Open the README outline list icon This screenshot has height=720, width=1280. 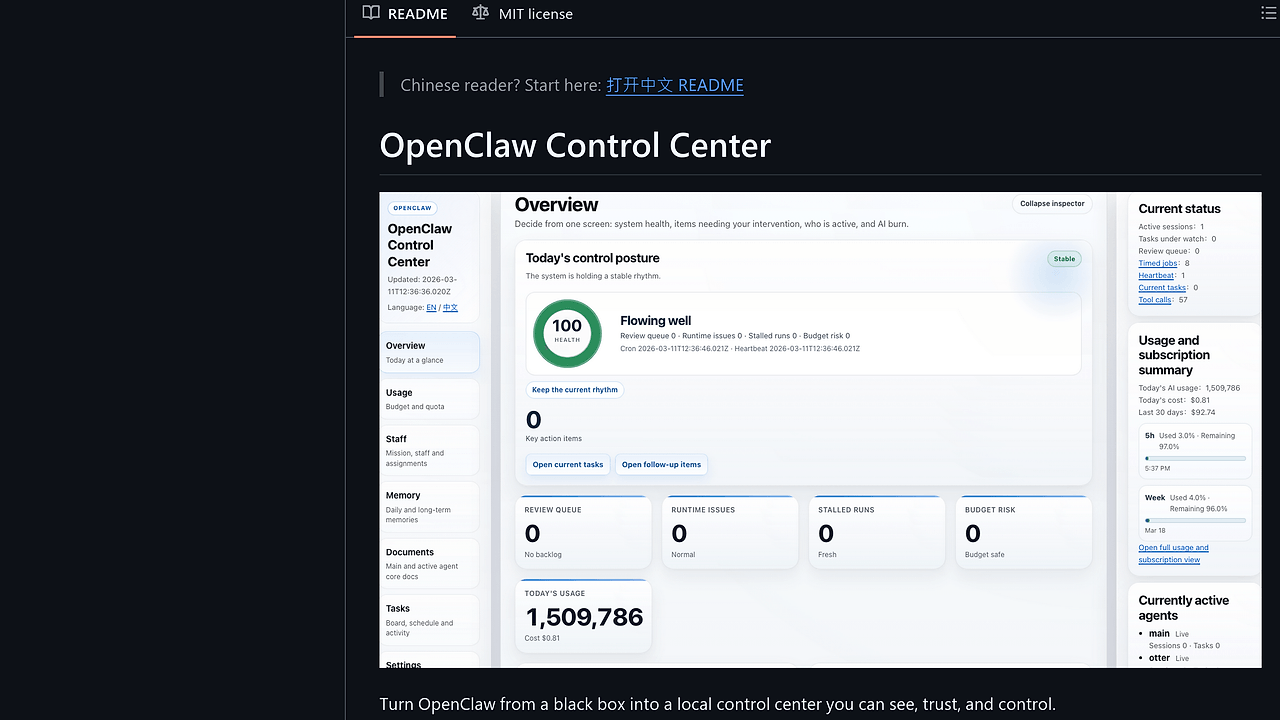tap(1268, 13)
